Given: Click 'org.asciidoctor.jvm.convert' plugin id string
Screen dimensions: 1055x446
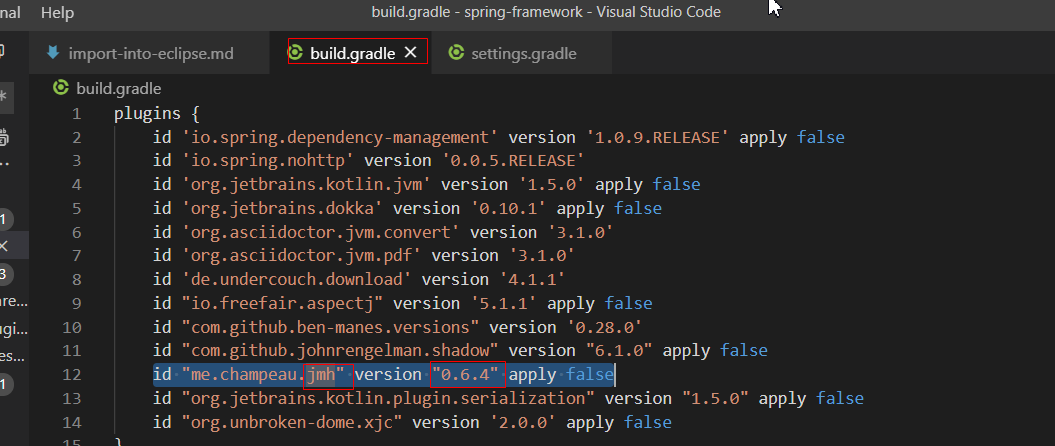Looking at the screenshot, I should point(321,232).
